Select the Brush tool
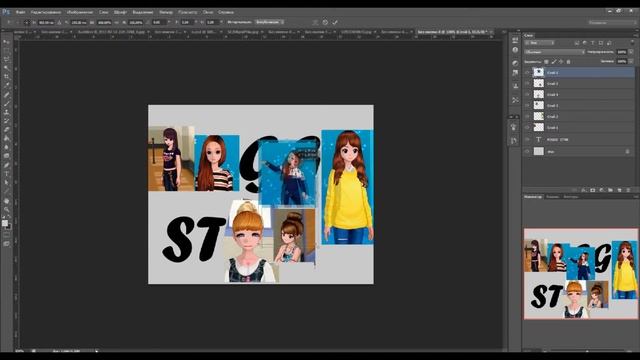640x360 pixels. click(x=6, y=103)
